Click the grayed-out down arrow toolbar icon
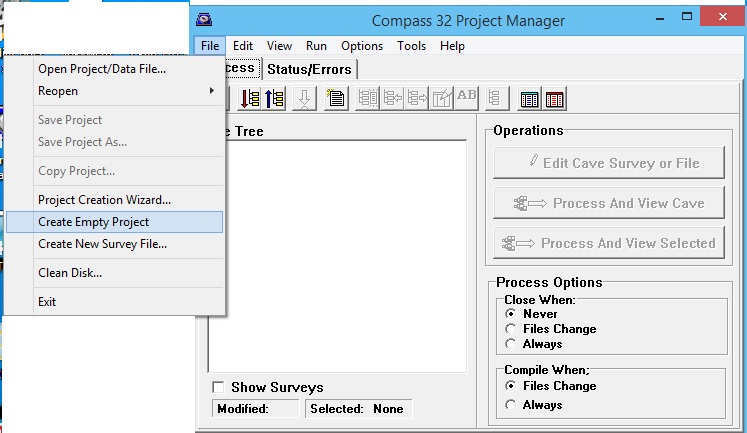 (305, 98)
